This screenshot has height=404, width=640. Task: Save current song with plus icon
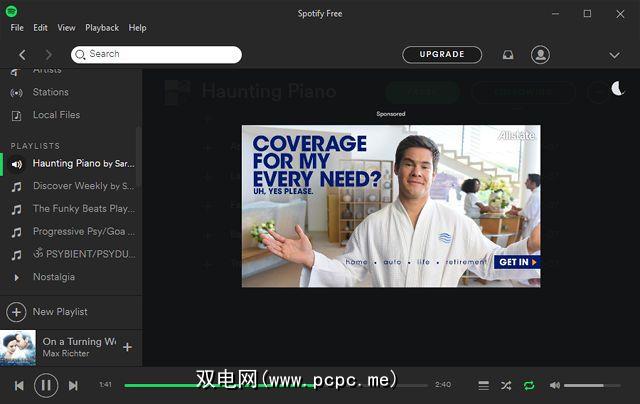tap(127, 347)
